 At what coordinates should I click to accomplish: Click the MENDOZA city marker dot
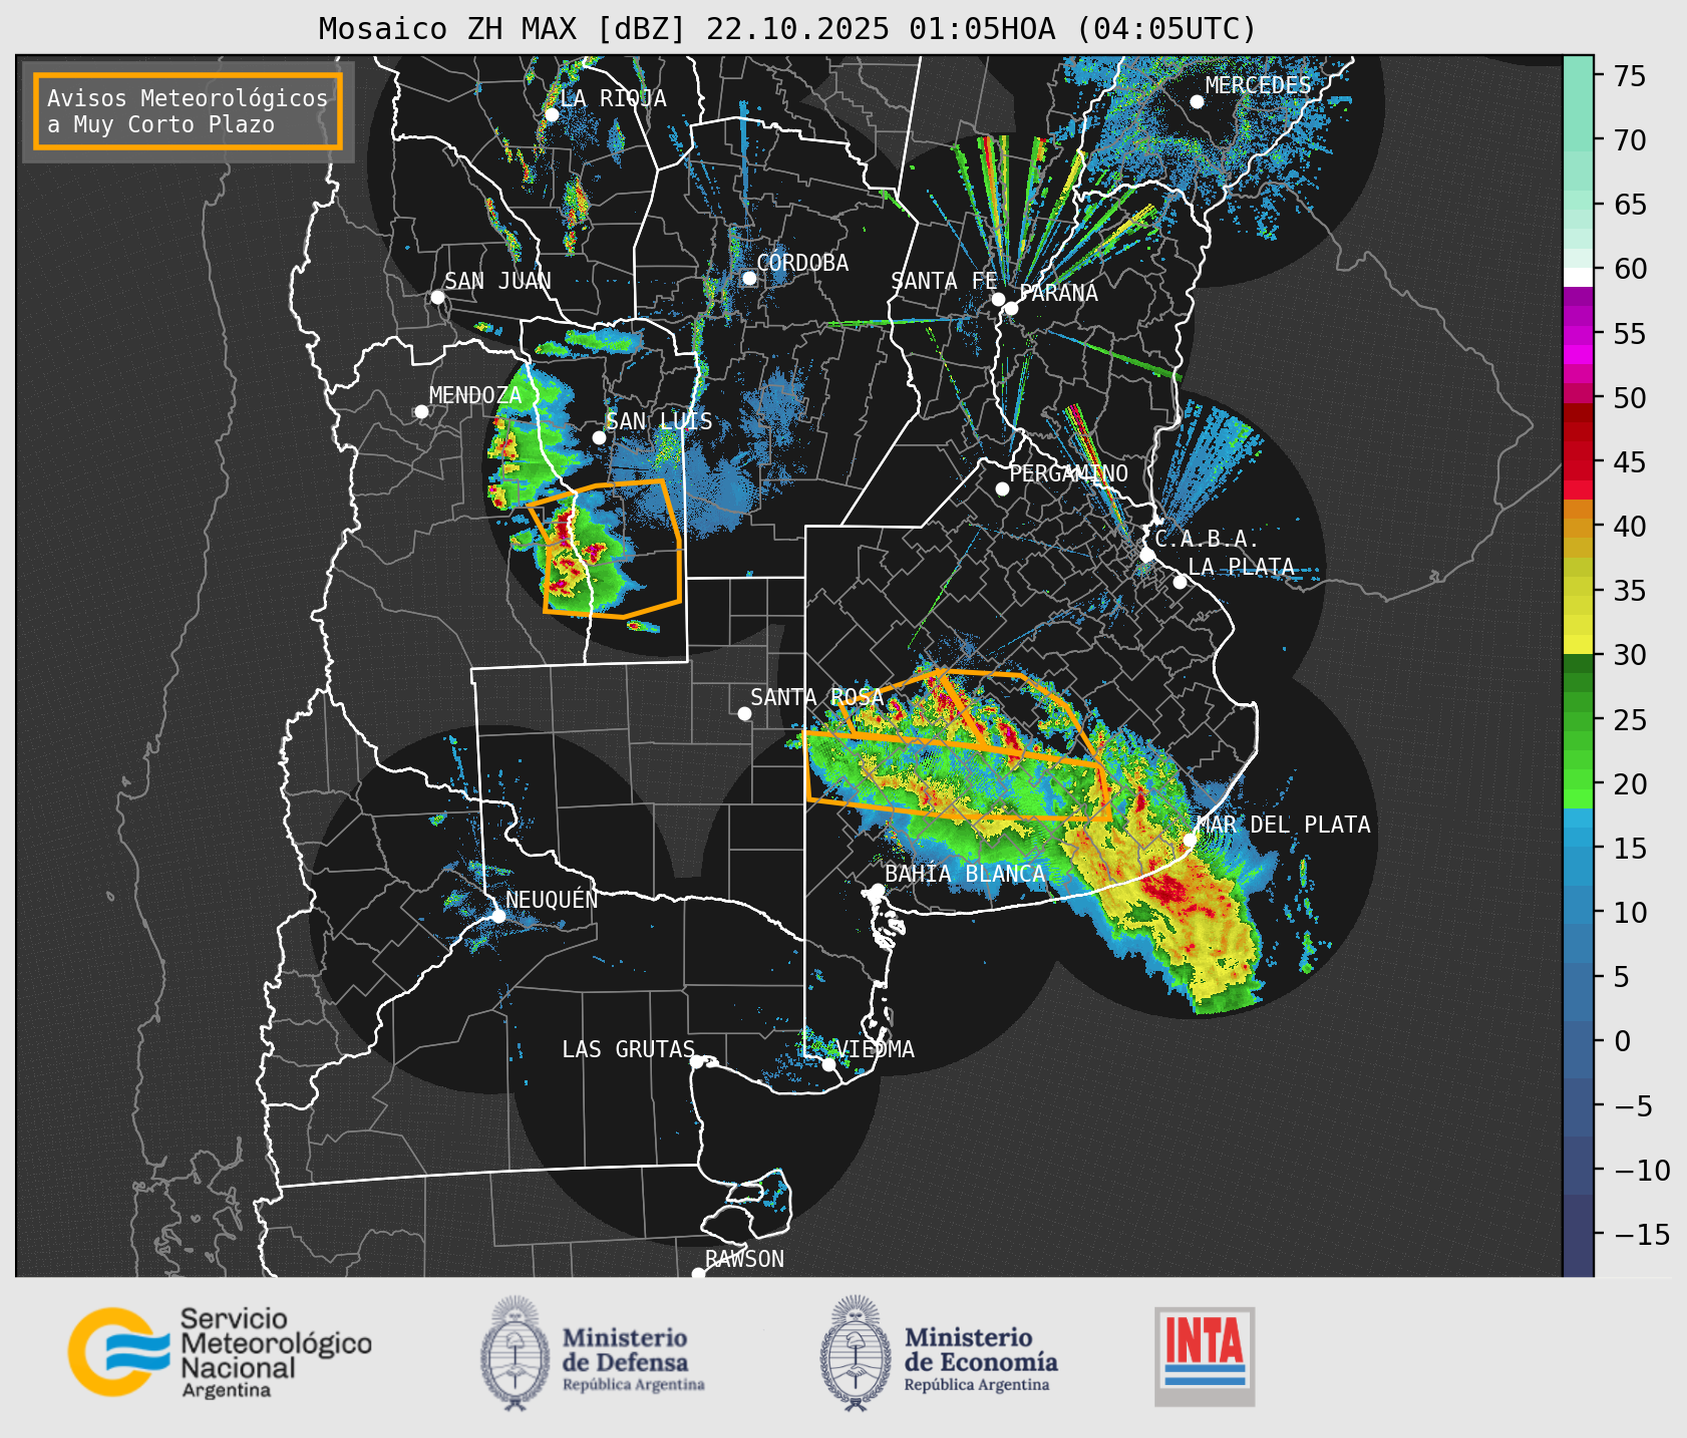pyautogui.click(x=421, y=412)
